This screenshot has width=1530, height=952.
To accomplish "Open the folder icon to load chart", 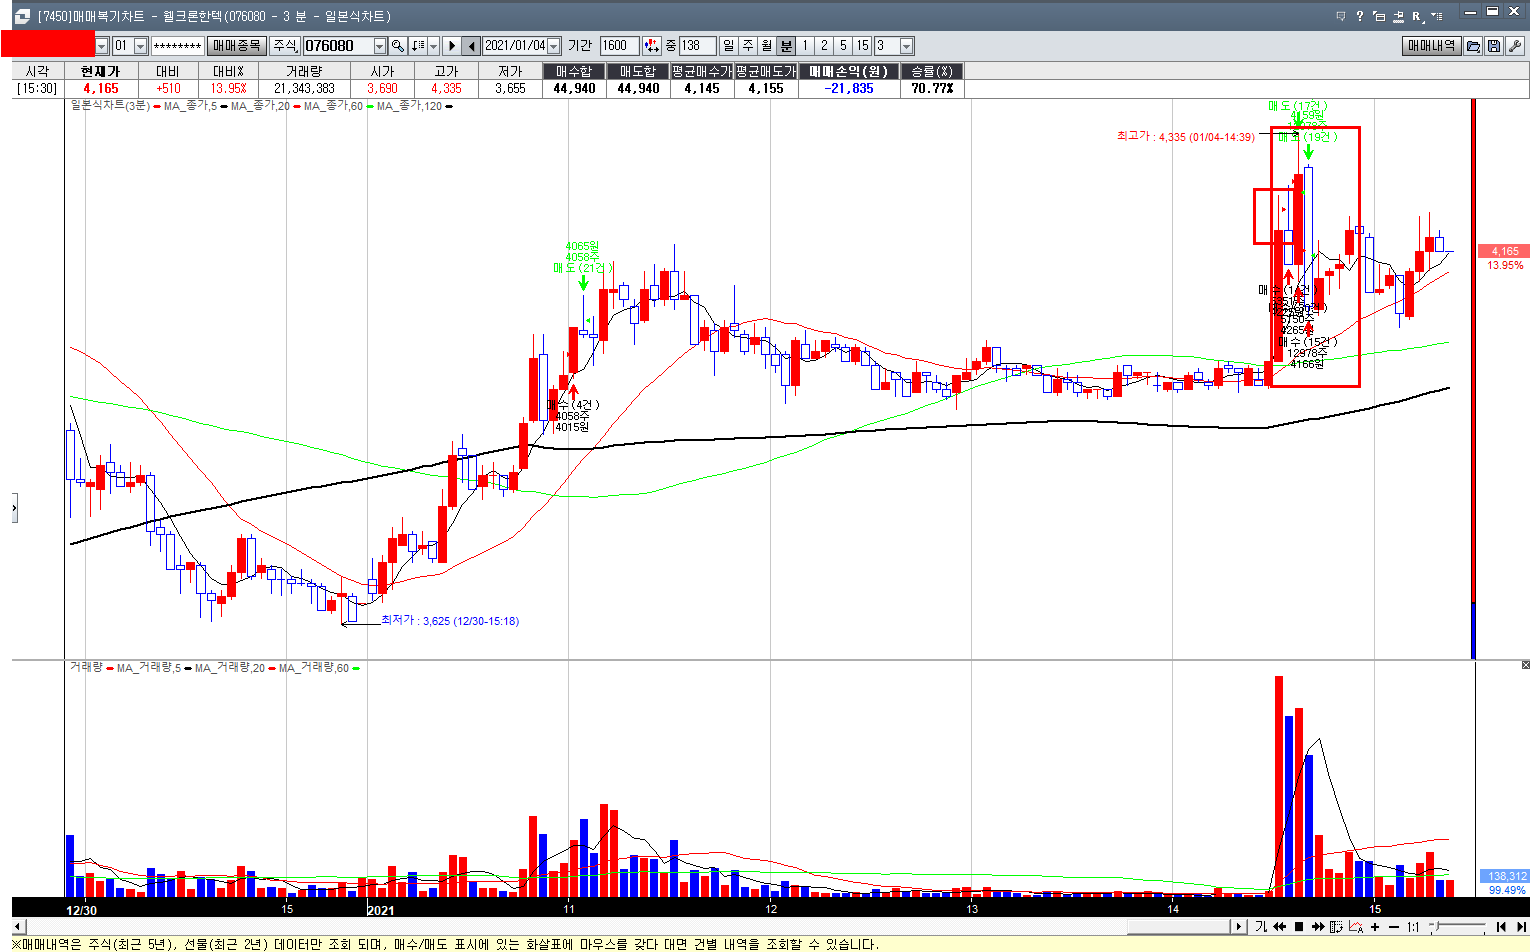I will (x=1473, y=46).
